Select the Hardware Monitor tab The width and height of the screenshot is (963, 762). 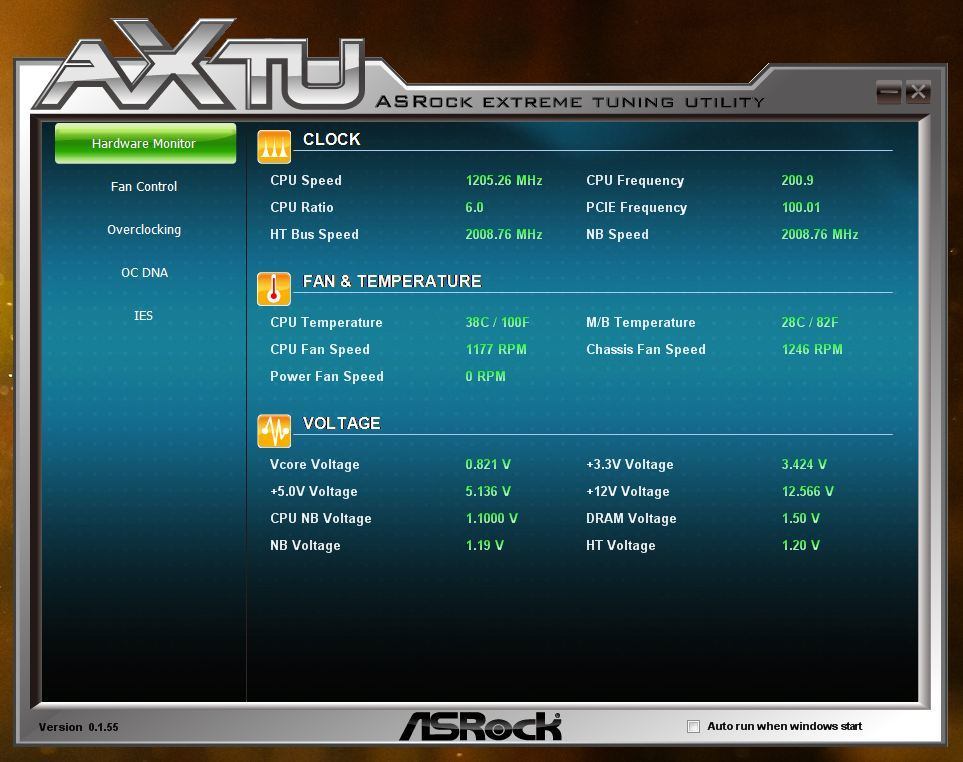point(146,144)
